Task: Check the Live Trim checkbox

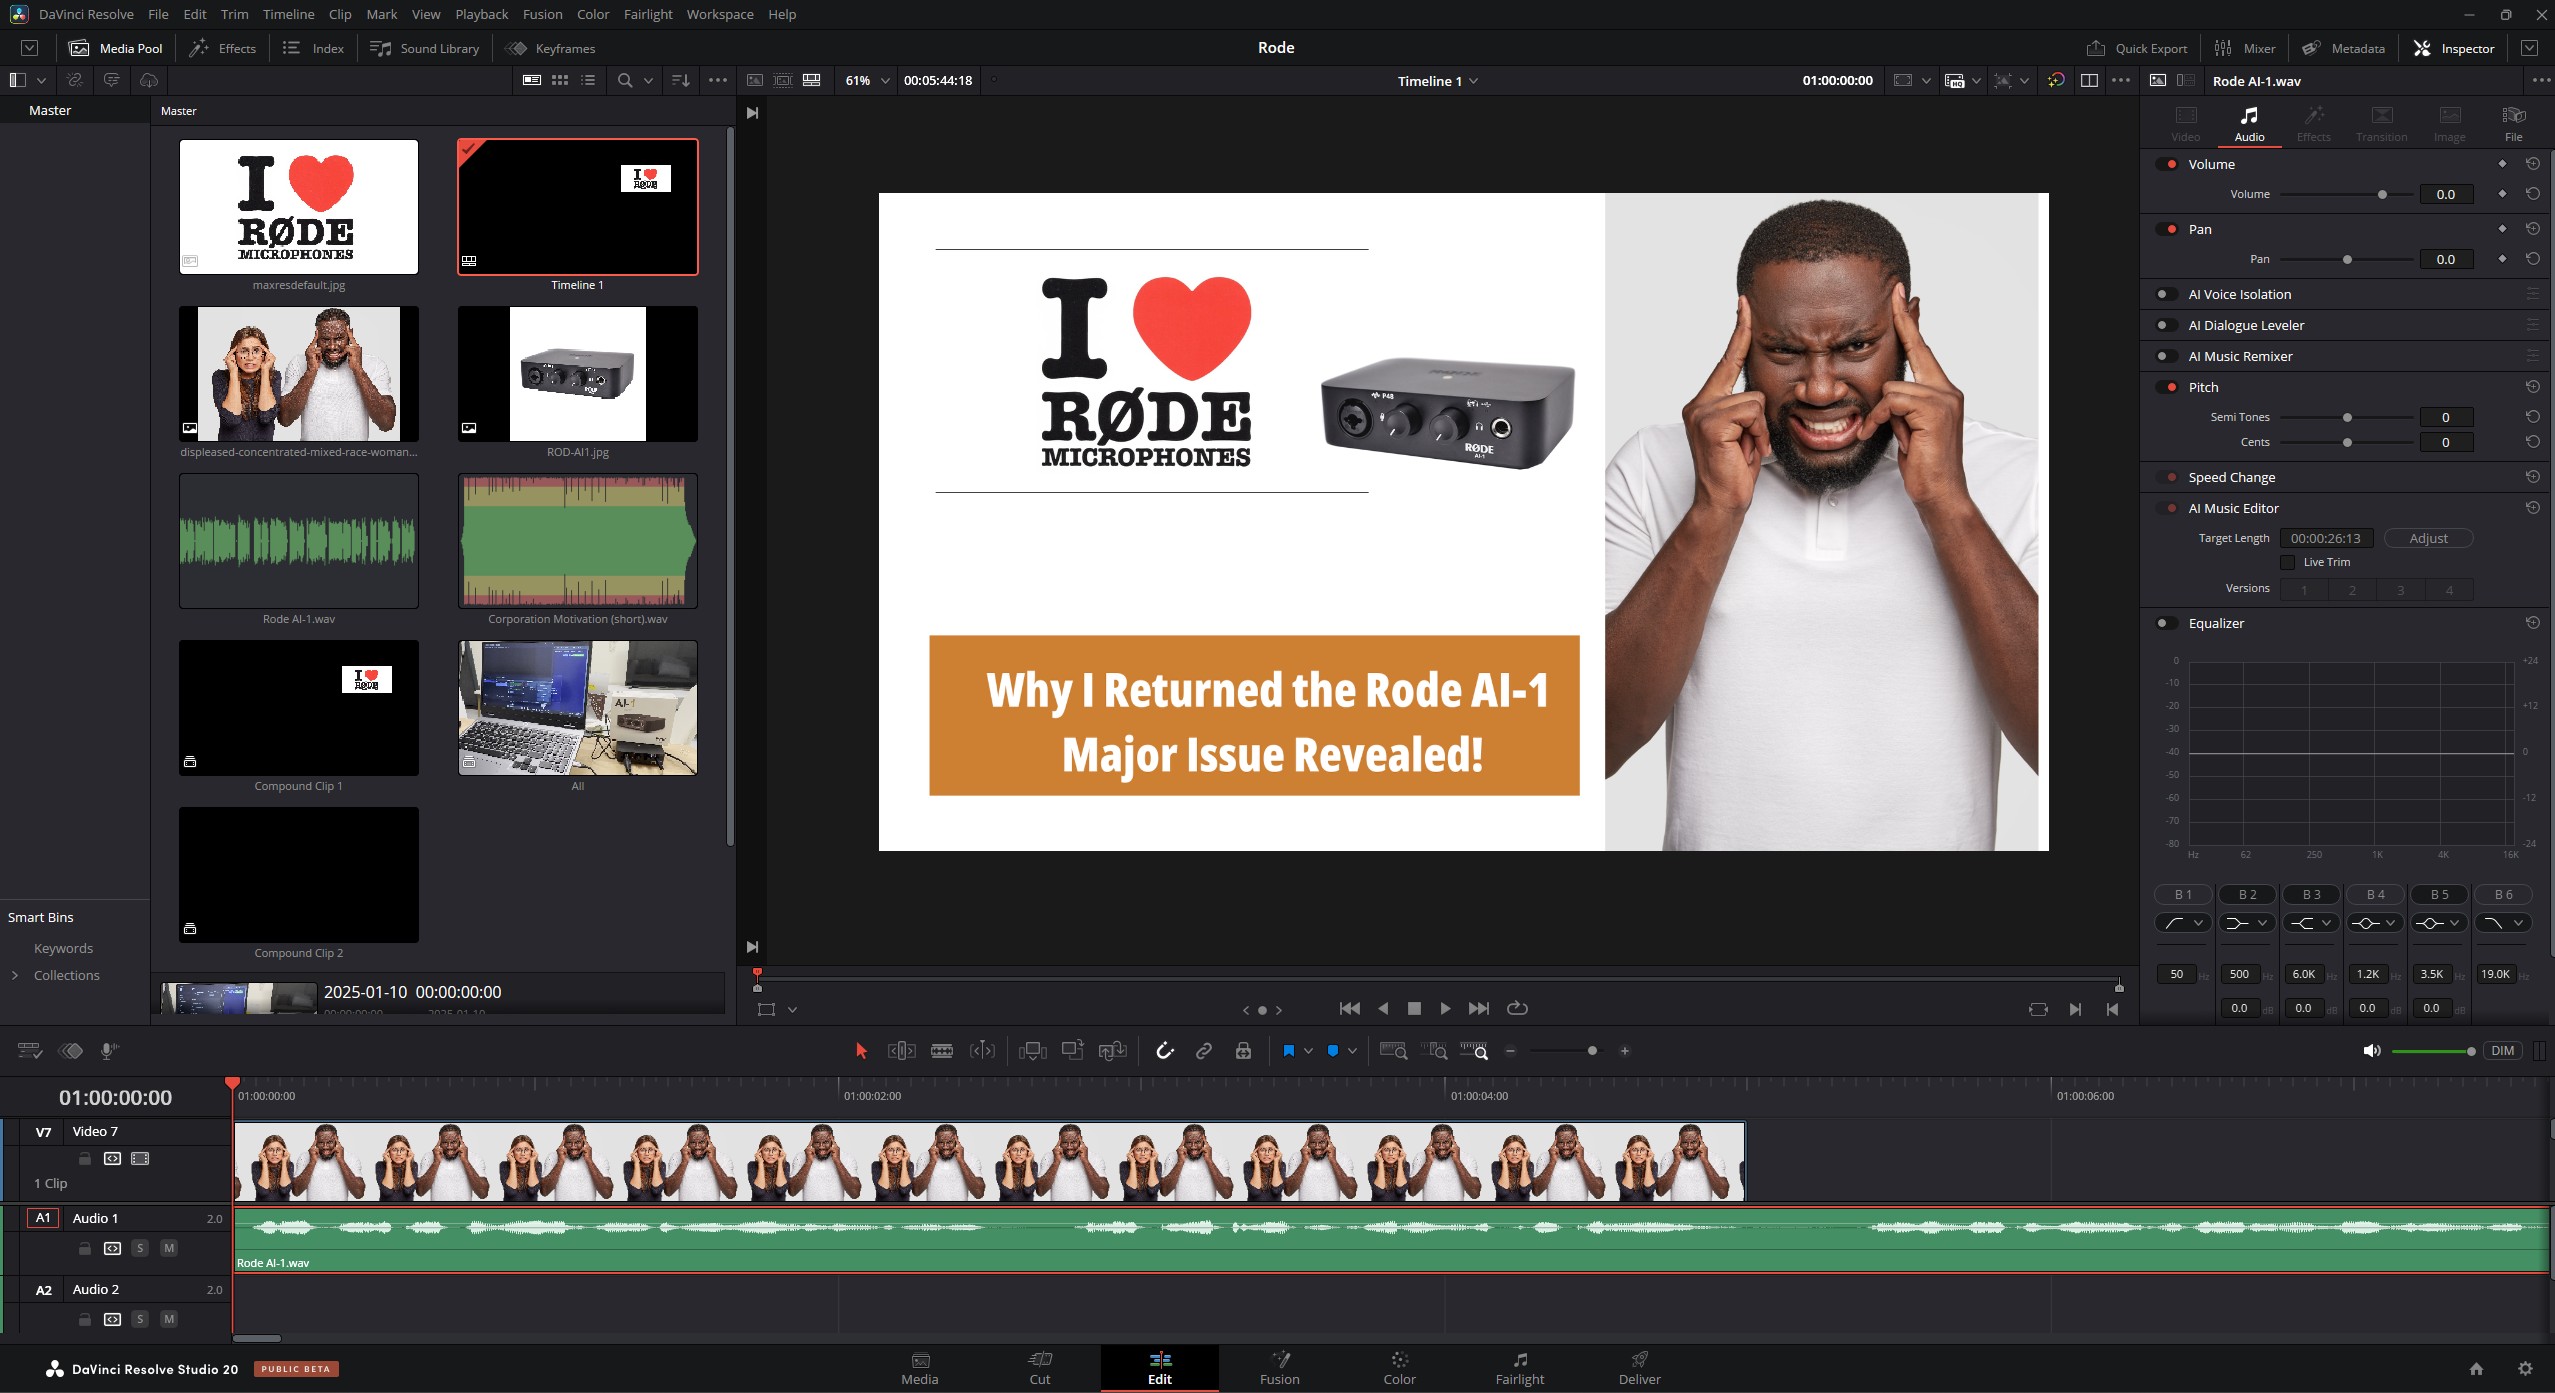Action: coord(2287,562)
